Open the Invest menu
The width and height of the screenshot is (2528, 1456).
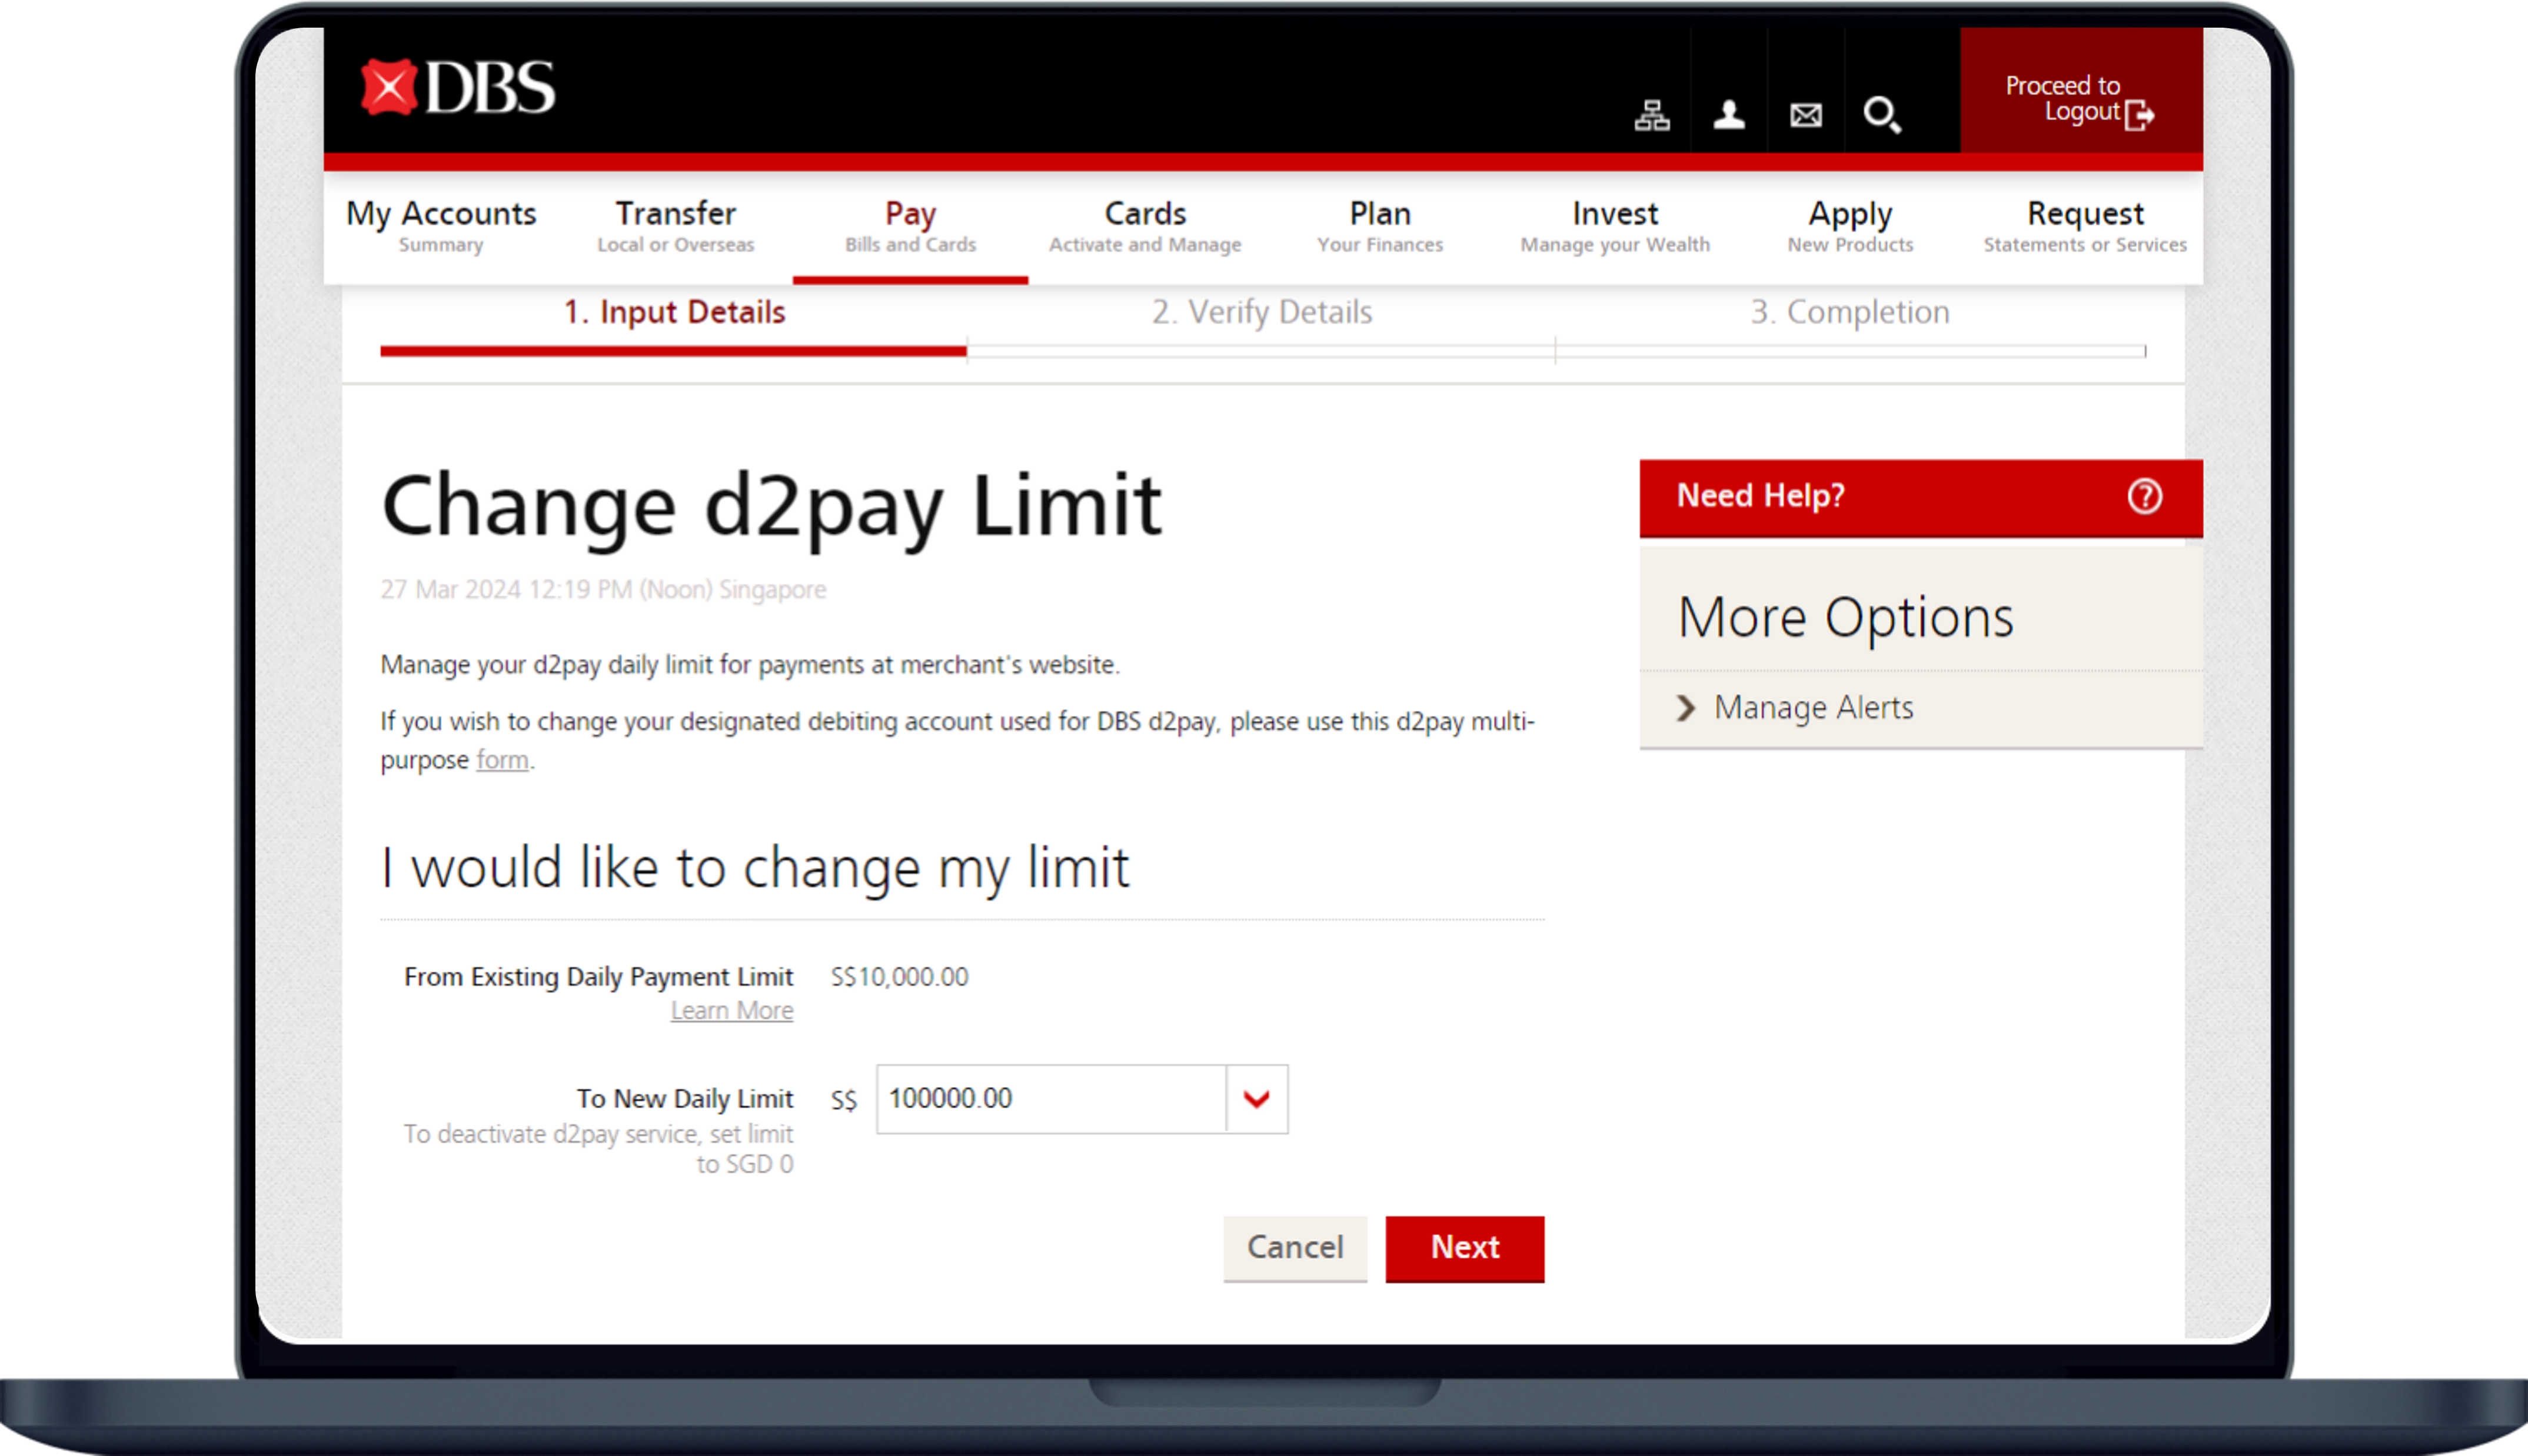[1615, 227]
